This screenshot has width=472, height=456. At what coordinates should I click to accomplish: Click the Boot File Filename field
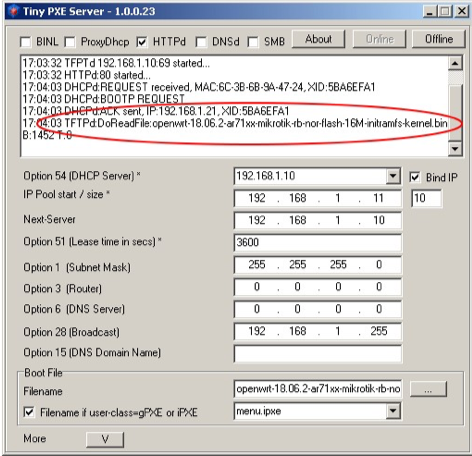318,389
